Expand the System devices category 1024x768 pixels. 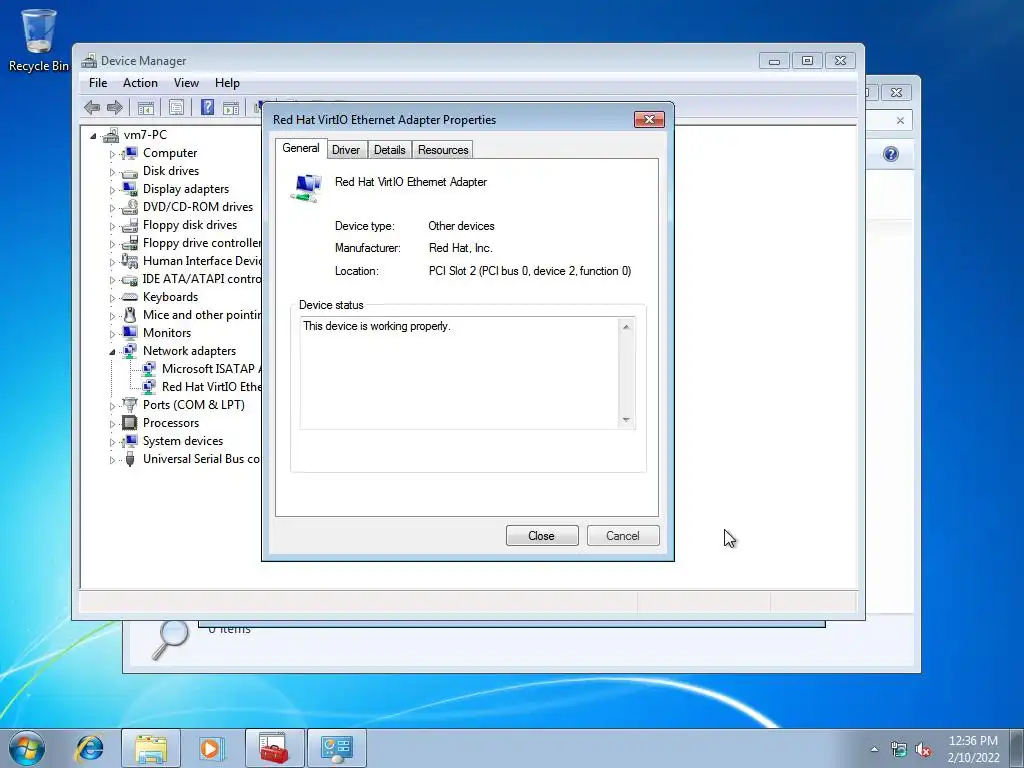[112, 442]
